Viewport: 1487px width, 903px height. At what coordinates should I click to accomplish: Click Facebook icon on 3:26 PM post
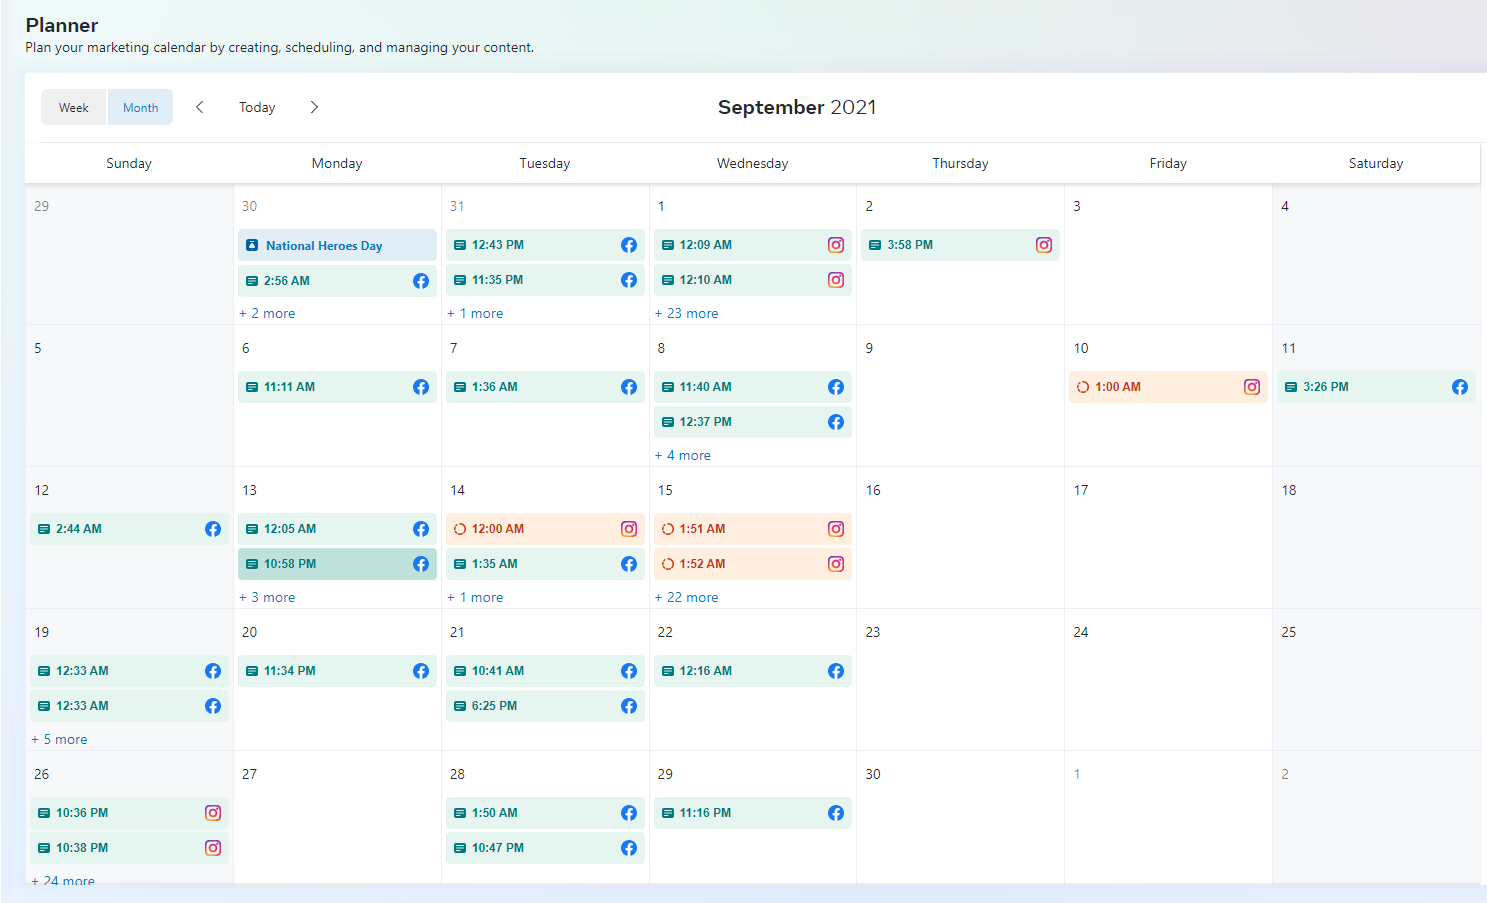coord(1460,387)
